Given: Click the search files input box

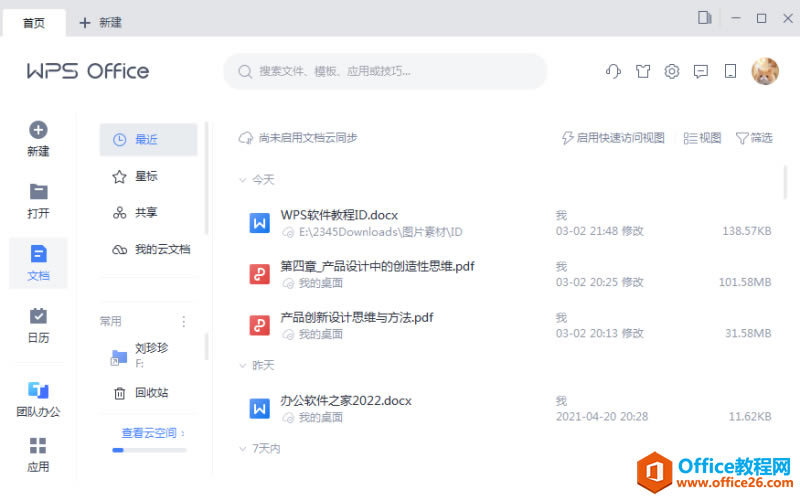Looking at the screenshot, I should tap(385, 71).
